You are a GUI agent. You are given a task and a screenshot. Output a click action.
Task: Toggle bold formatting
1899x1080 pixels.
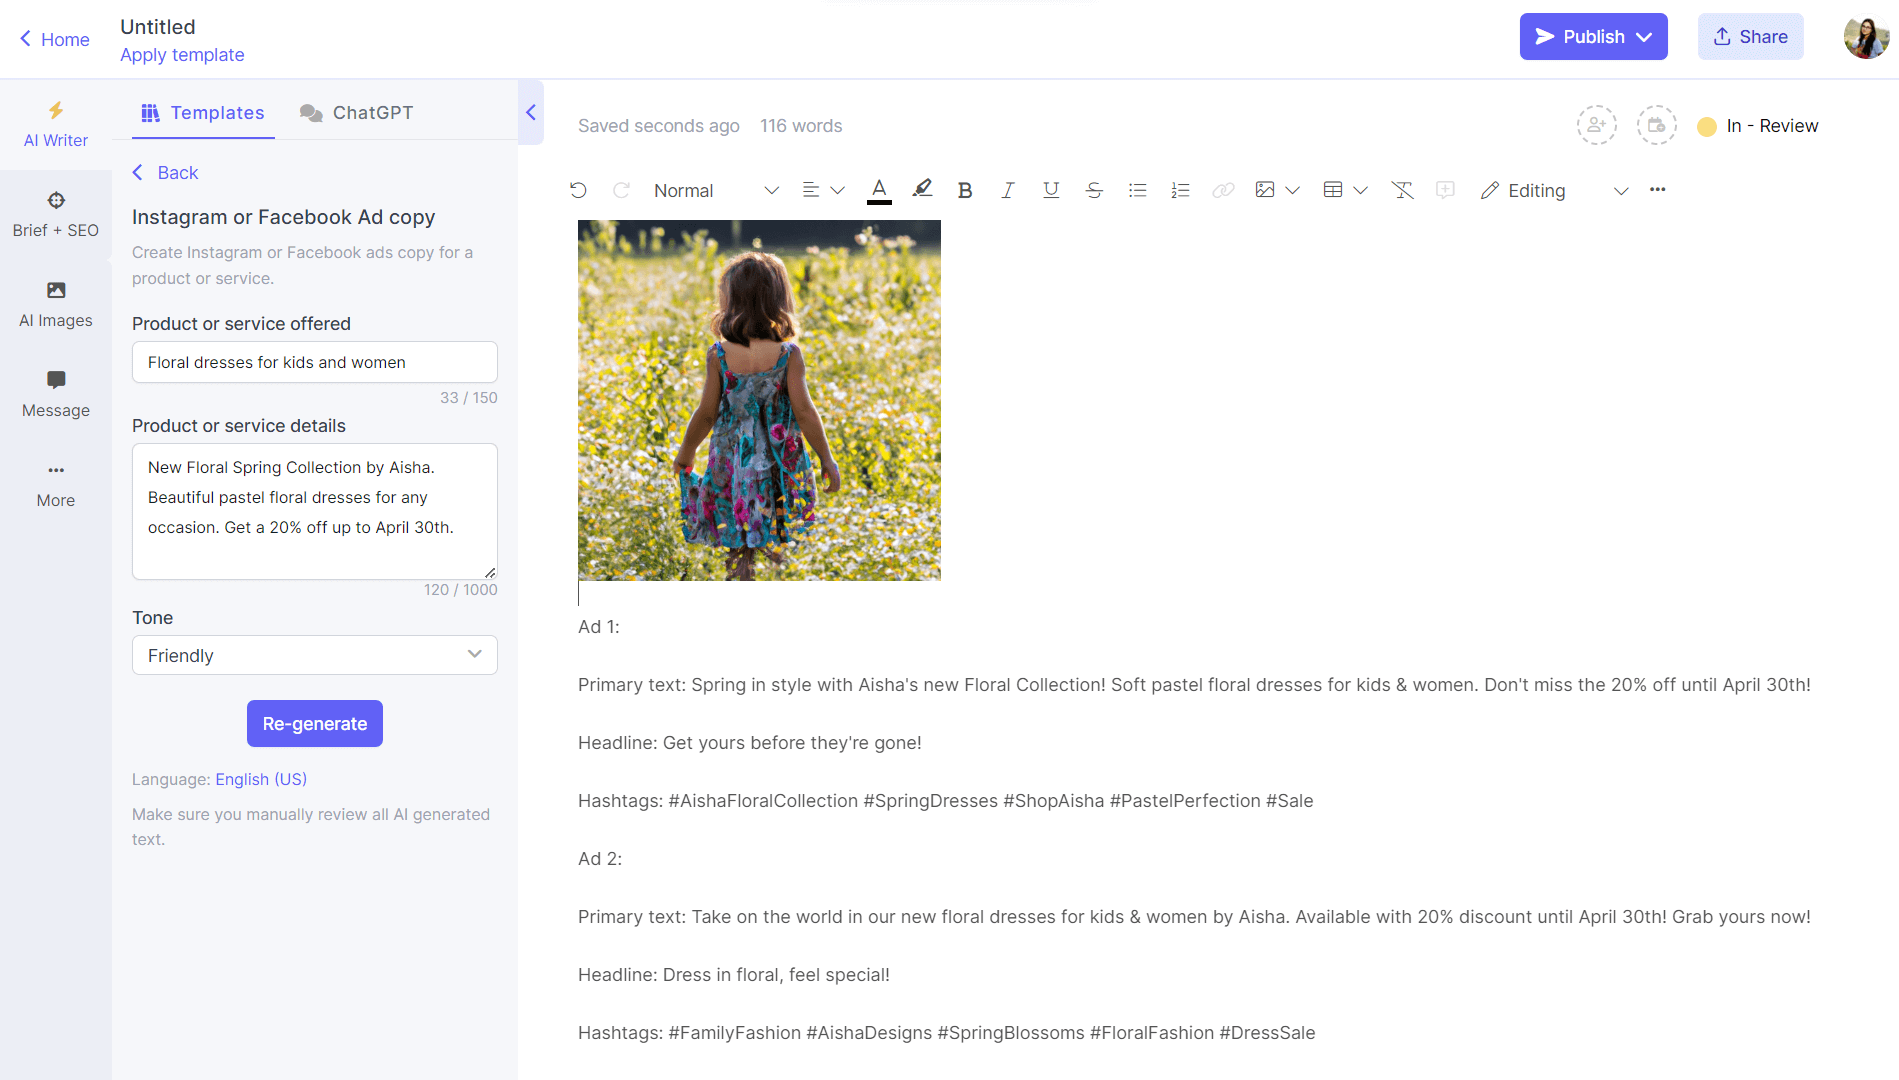point(965,190)
